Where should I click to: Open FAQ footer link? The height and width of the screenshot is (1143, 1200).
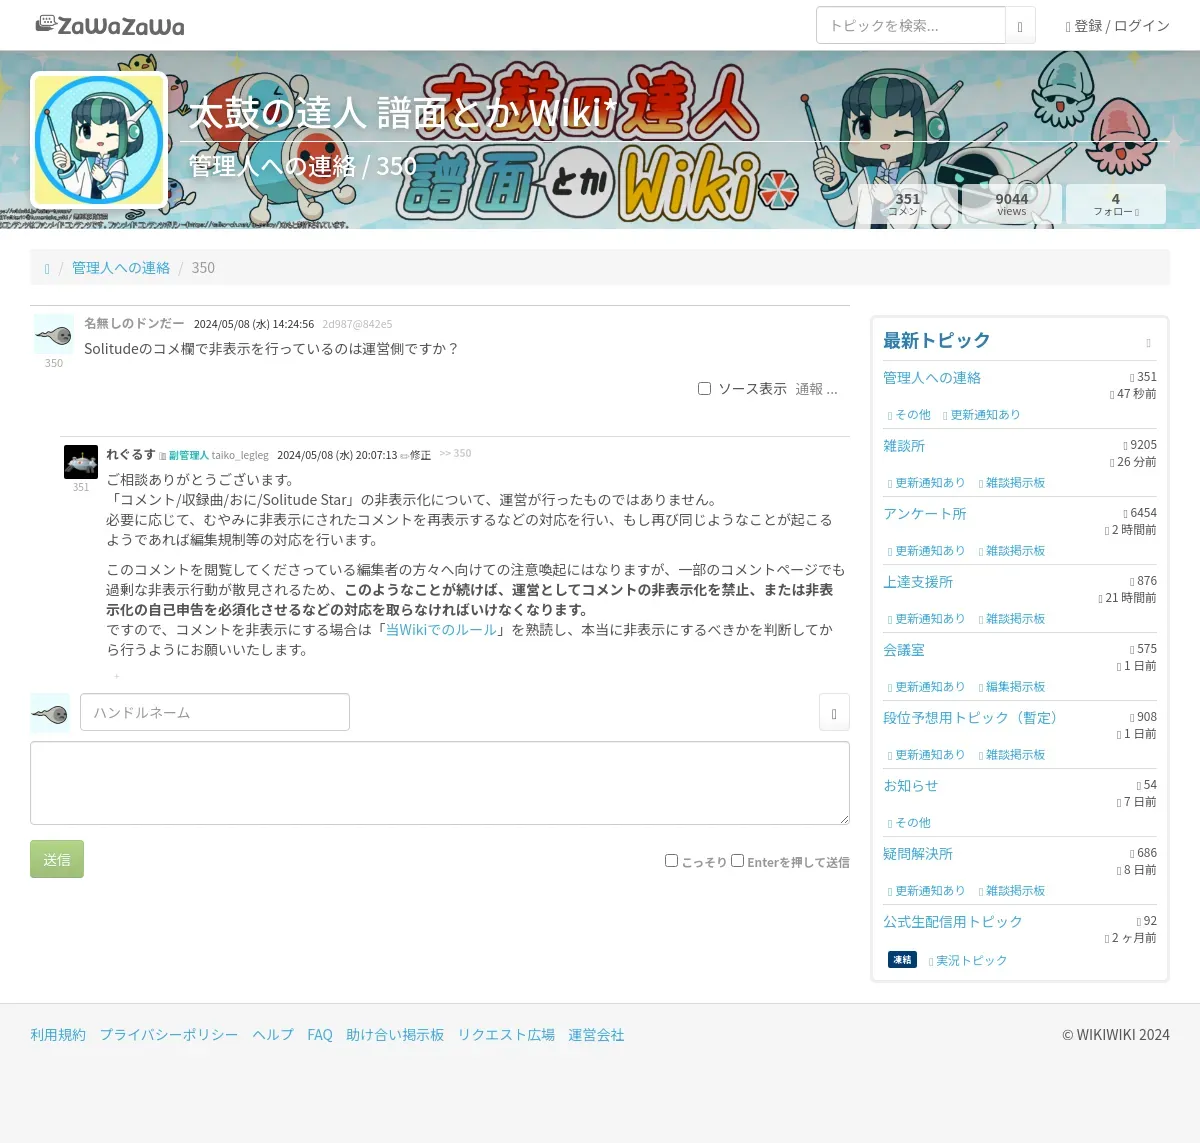click(320, 1035)
